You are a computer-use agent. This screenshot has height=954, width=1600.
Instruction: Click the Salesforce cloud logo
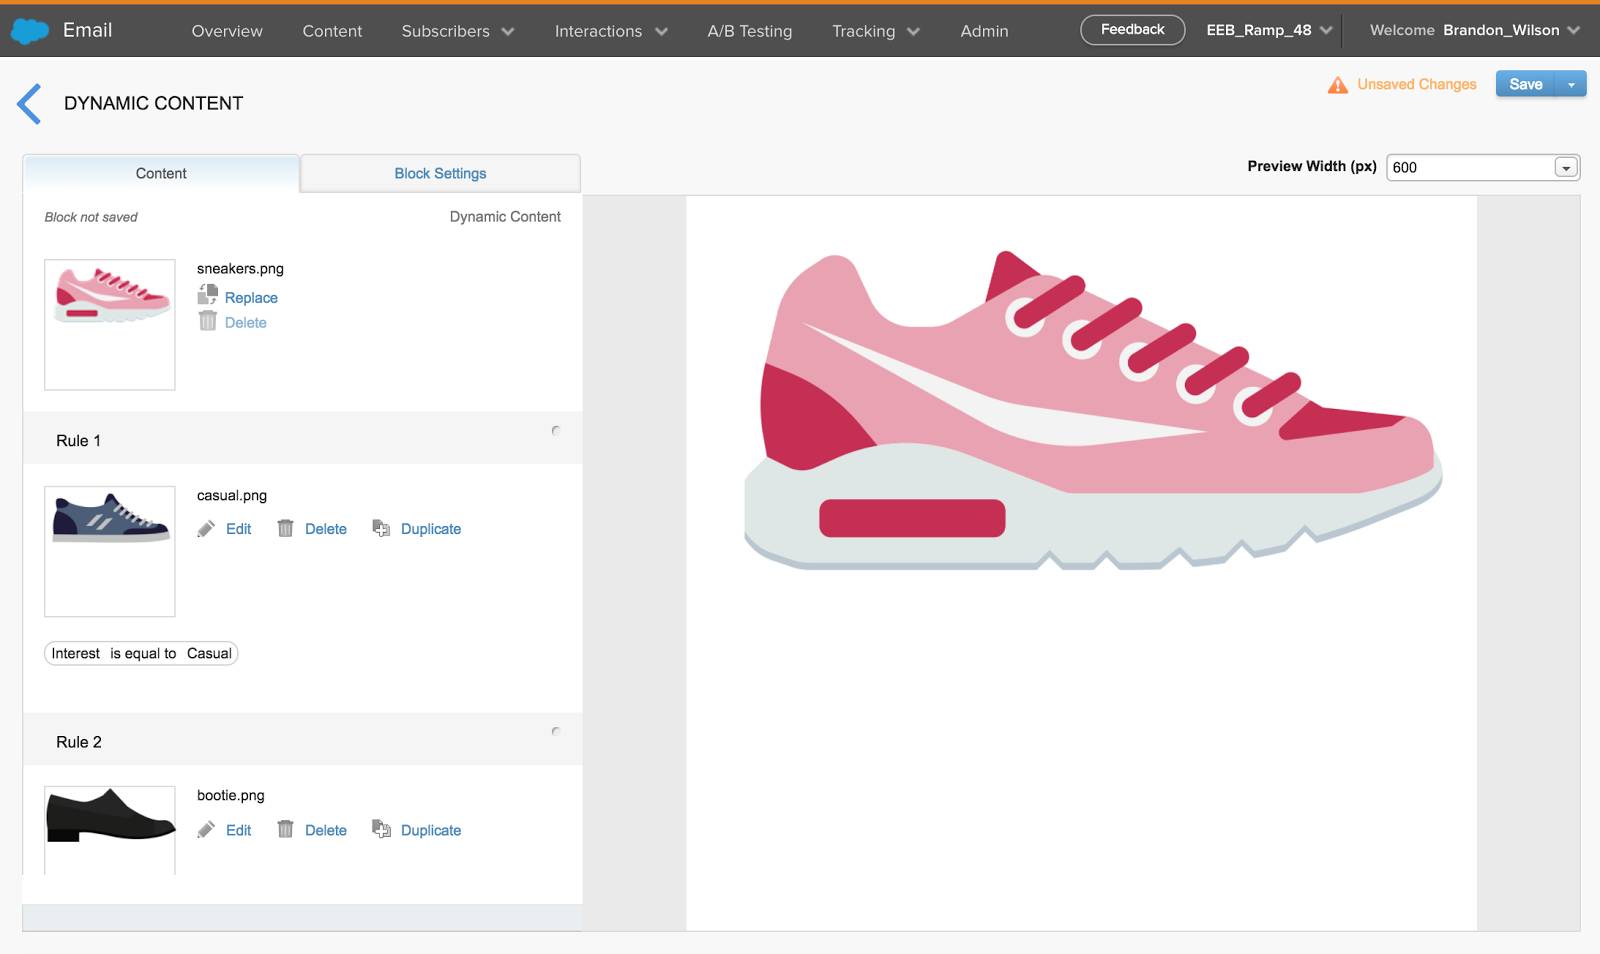click(x=31, y=30)
